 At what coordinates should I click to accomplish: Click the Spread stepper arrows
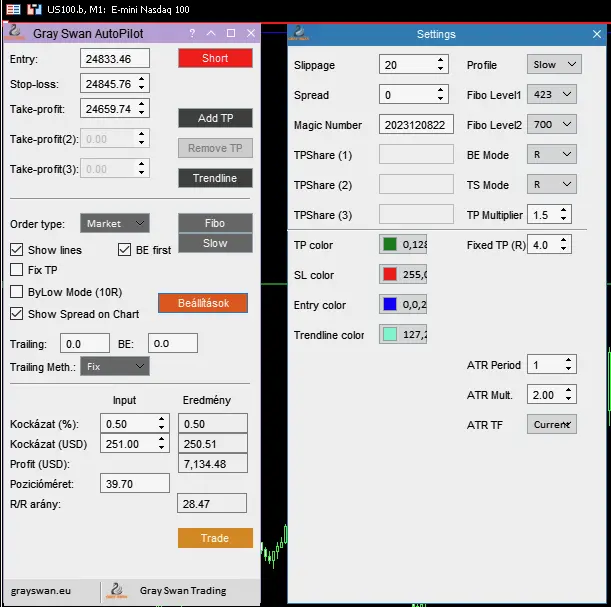(440, 95)
